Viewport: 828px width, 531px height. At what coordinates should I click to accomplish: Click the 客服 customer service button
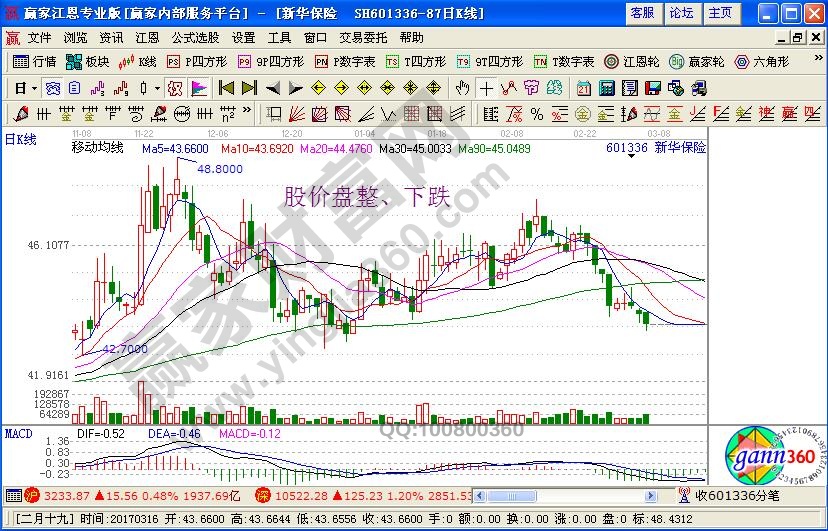coord(642,12)
